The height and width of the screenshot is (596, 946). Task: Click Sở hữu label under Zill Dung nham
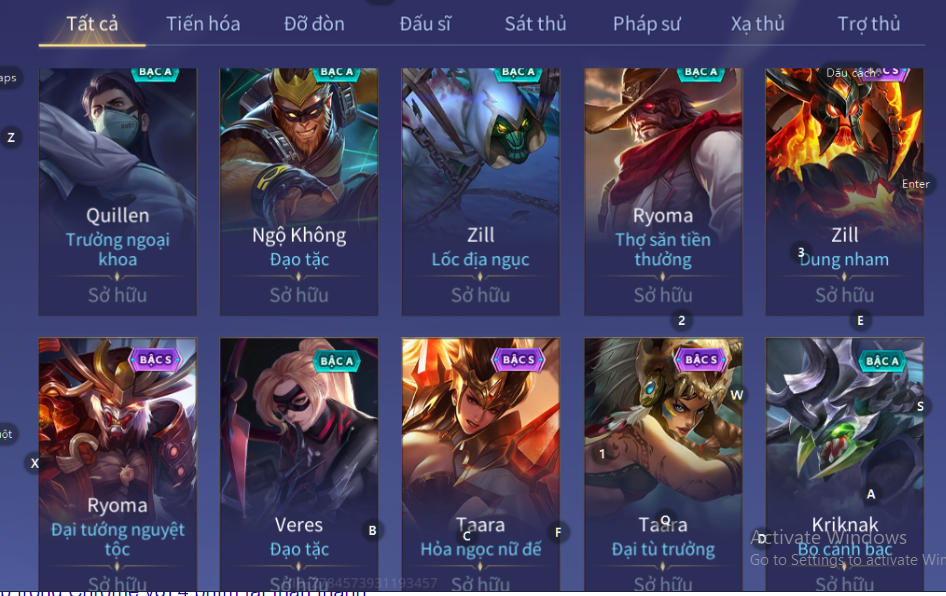tap(845, 295)
